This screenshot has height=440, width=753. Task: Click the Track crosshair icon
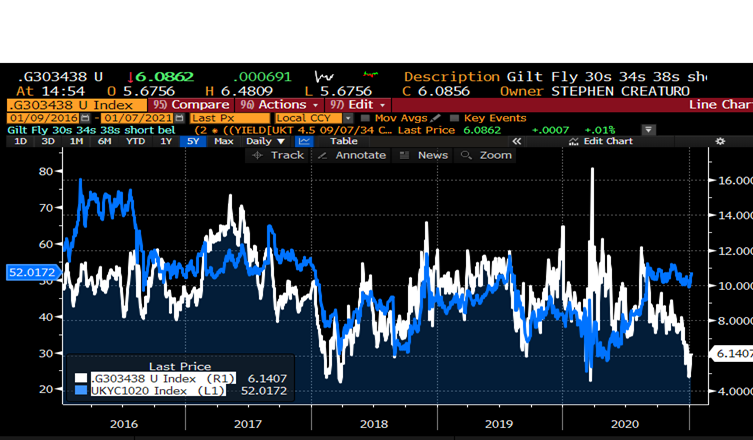coord(257,155)
